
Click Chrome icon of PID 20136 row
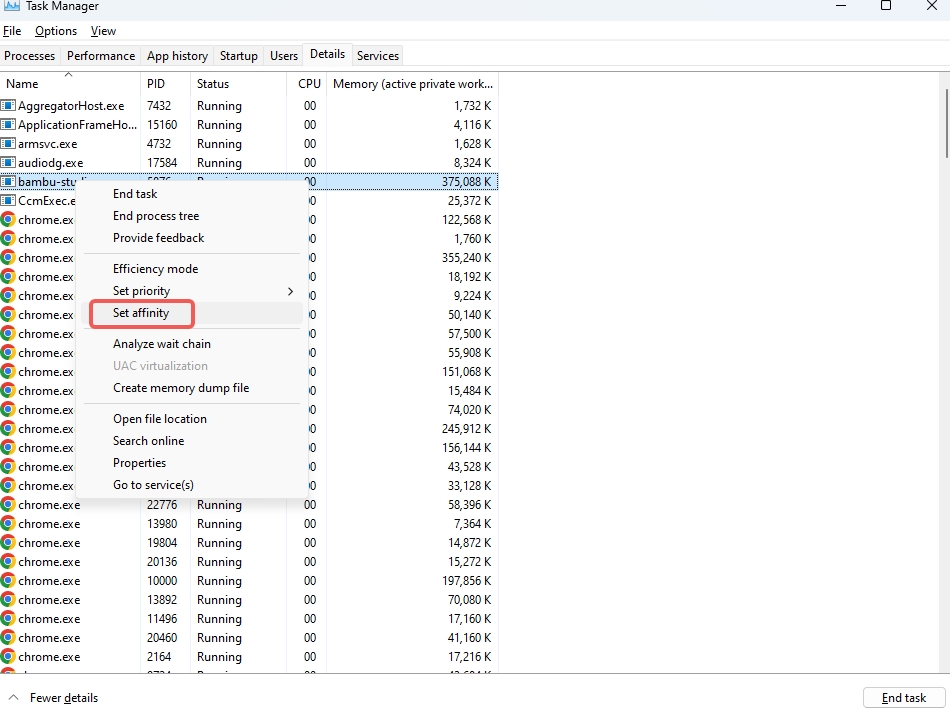(8, 562)
